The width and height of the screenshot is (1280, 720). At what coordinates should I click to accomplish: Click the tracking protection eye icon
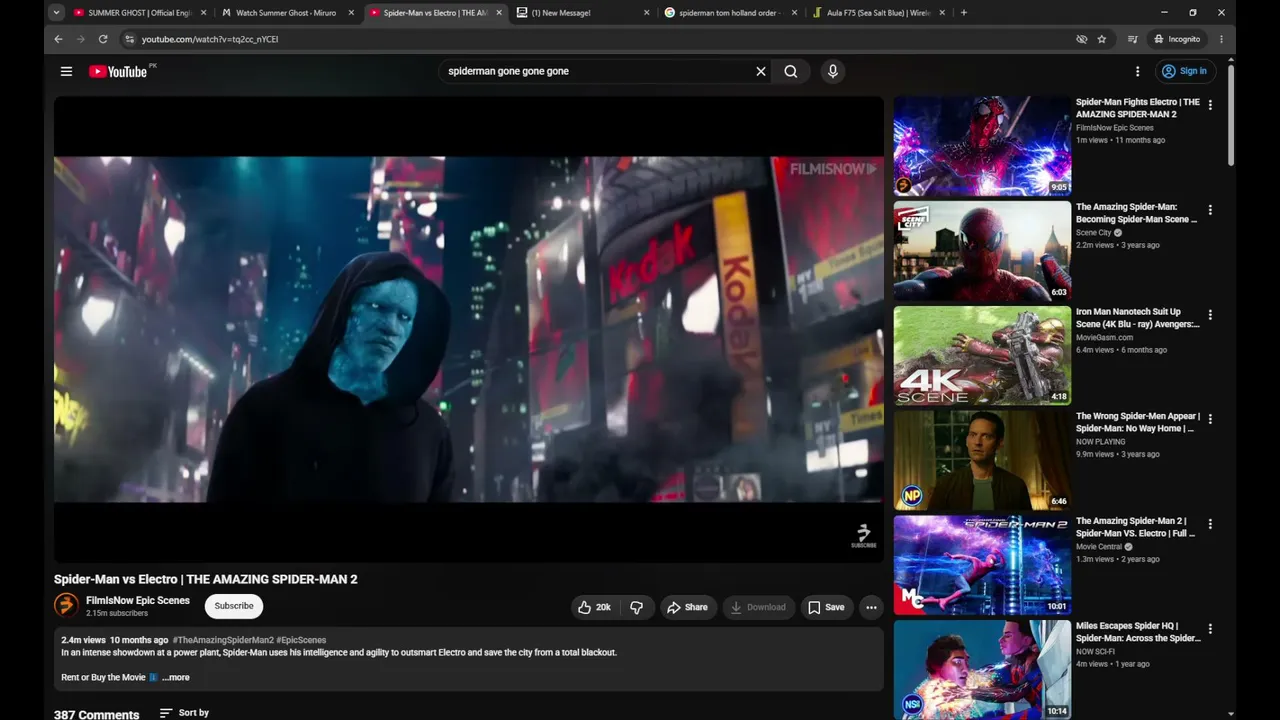1081,39
